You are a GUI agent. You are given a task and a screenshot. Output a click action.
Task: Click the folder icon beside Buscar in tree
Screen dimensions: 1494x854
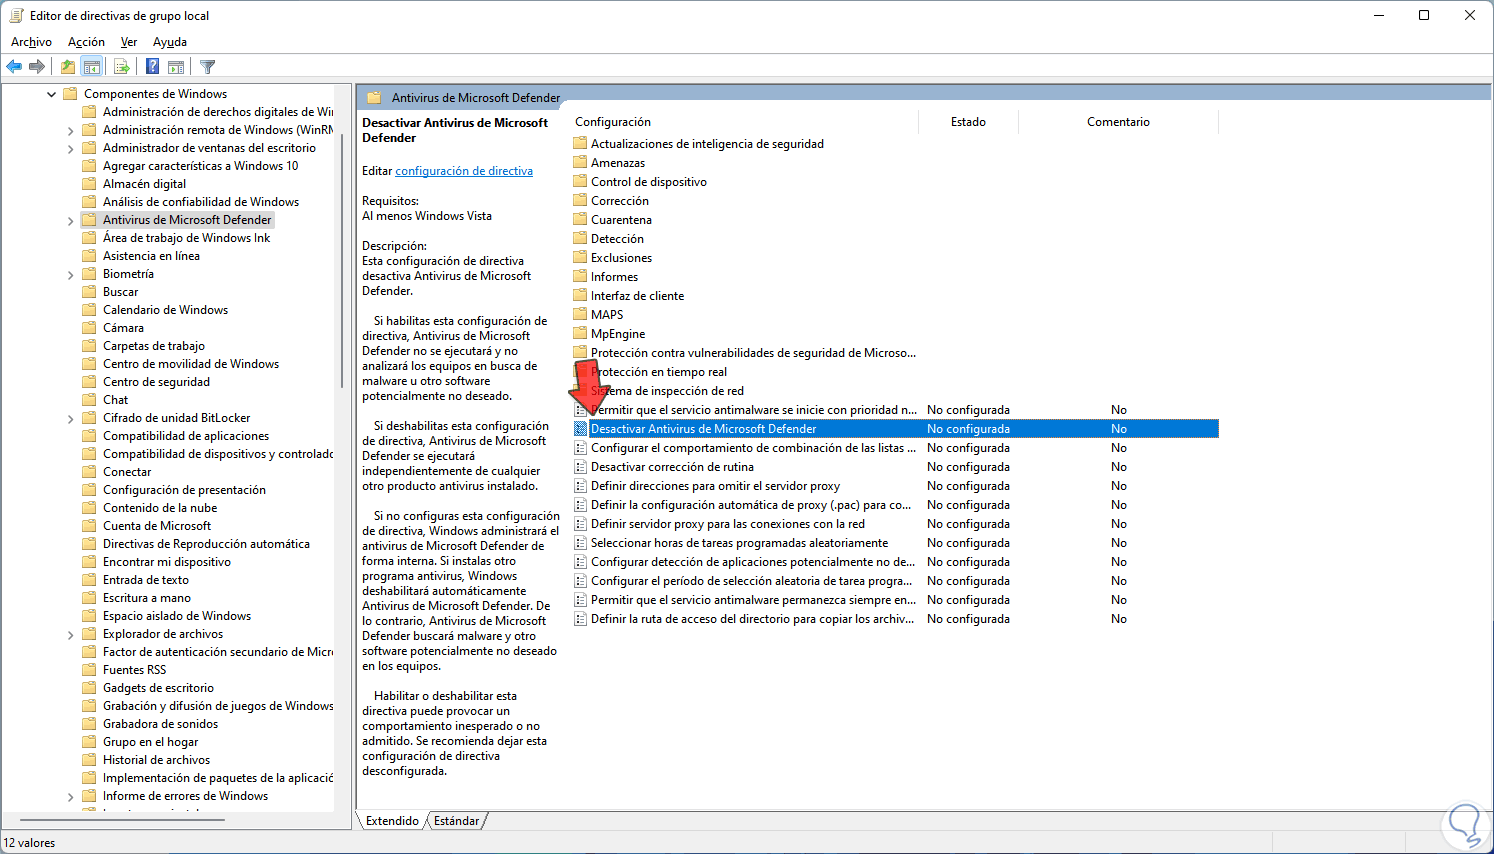[x=89, y=292]
